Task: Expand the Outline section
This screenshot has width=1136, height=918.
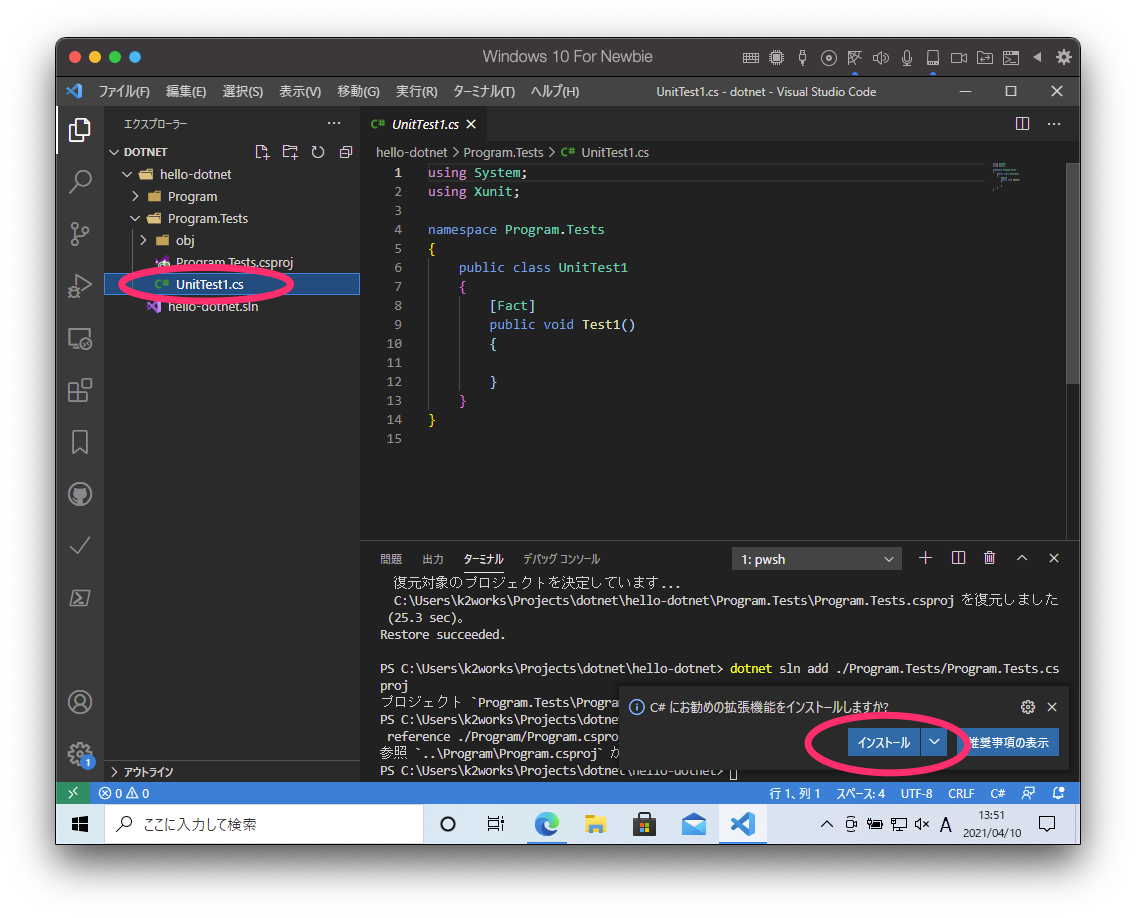Action: point(114,772)
